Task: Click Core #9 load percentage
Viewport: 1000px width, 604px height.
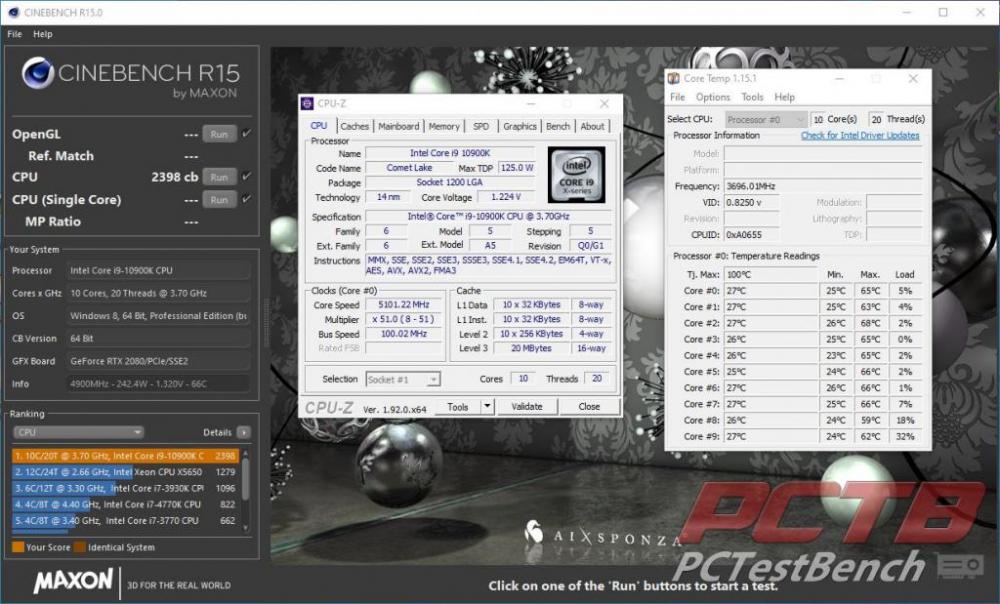Action: tap(904, 436)
